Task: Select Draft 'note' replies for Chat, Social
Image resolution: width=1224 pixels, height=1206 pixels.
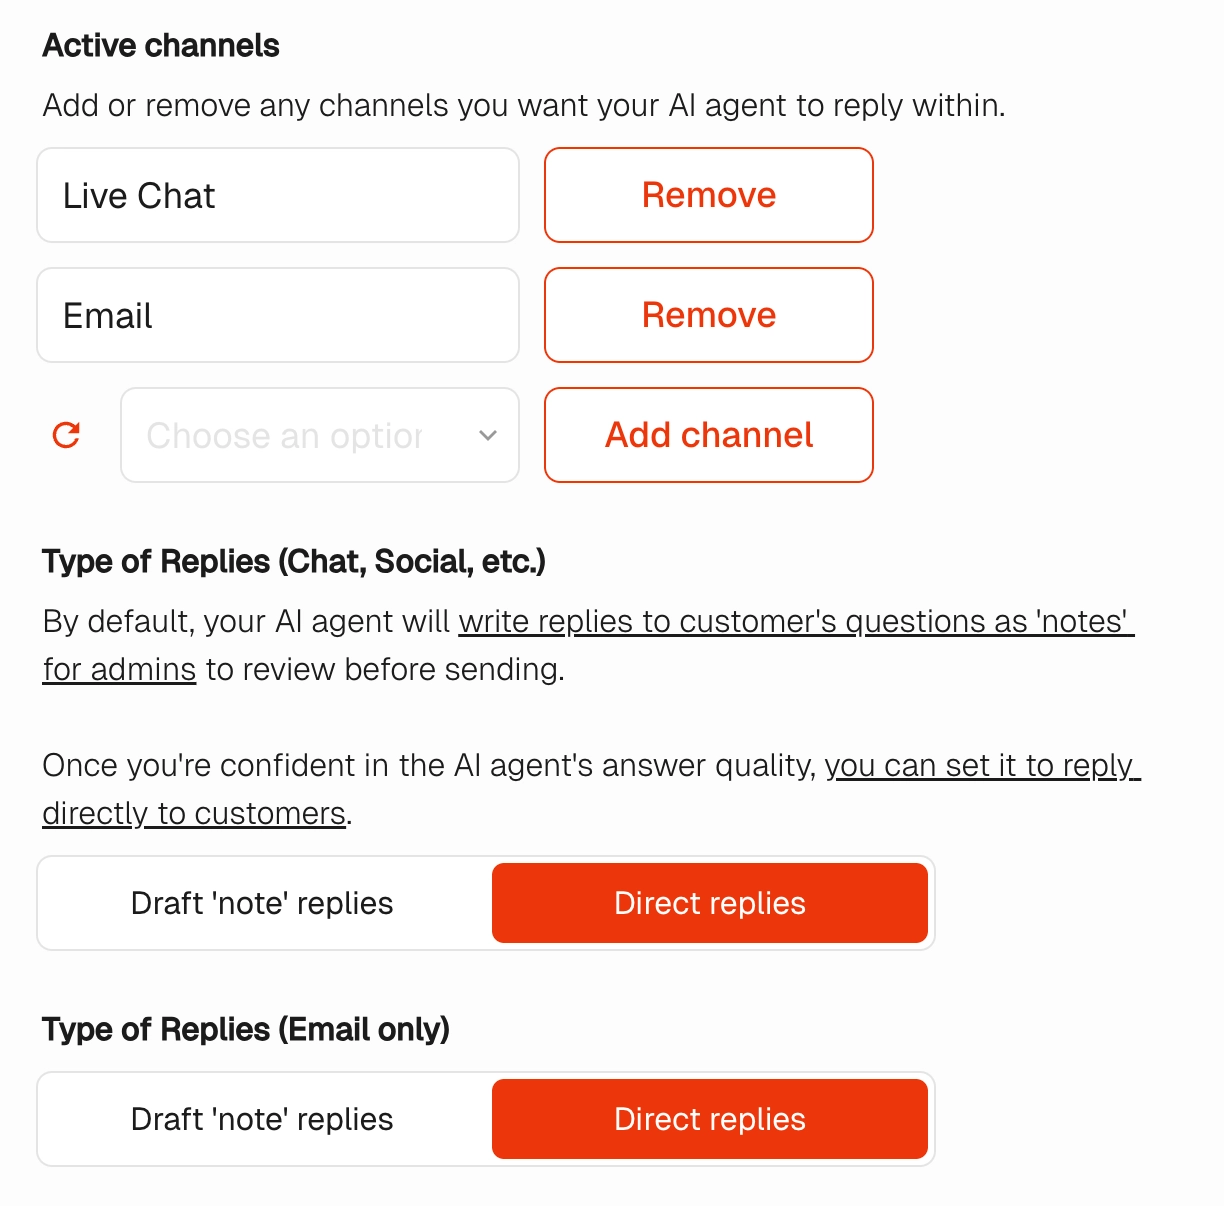Action: [x=262, y=903]
